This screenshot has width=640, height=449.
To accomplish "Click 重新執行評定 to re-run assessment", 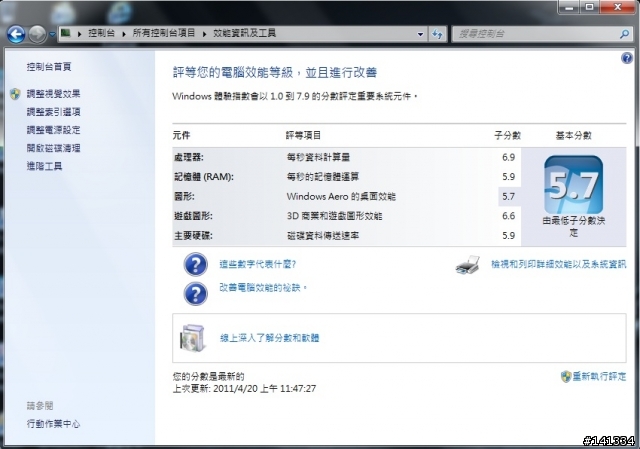I will pos(599,376).
